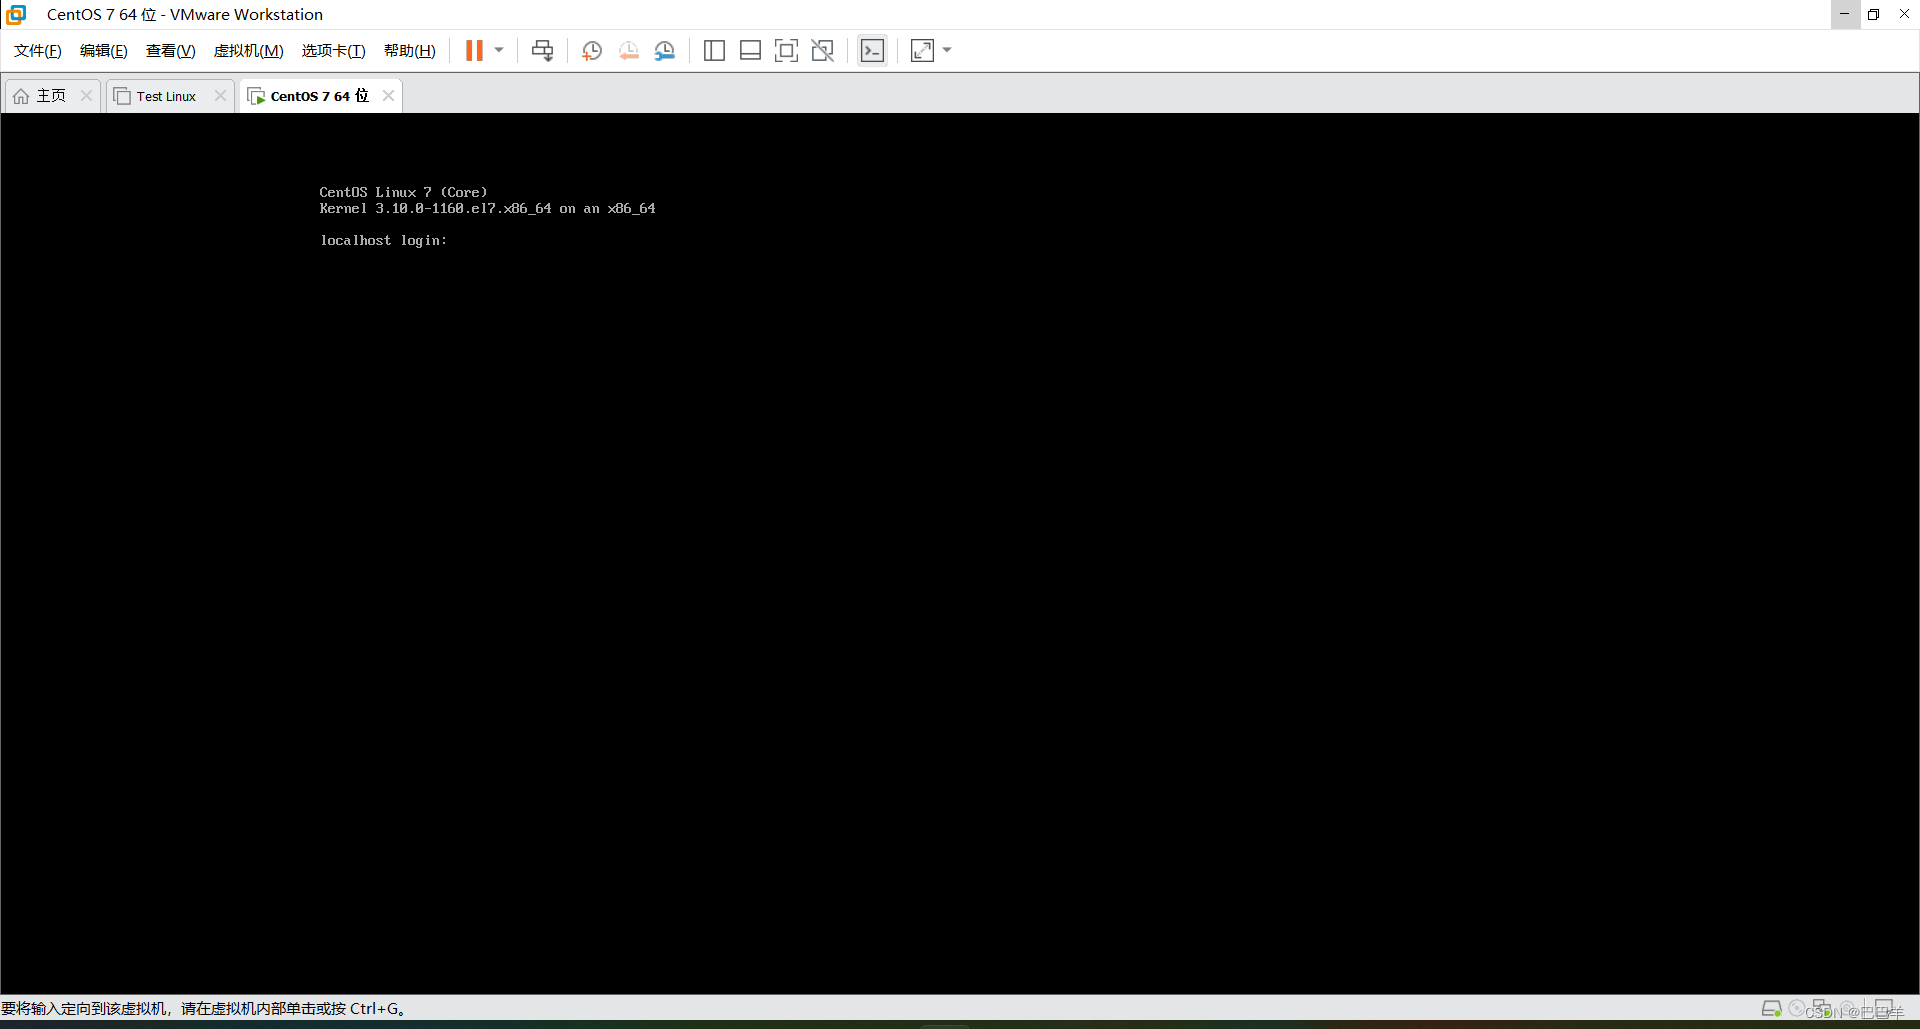Select the CentOS 7 64 位 tab
Image resolution: width=1920 pixels, height=1029 pixels.
coord(315,95)
